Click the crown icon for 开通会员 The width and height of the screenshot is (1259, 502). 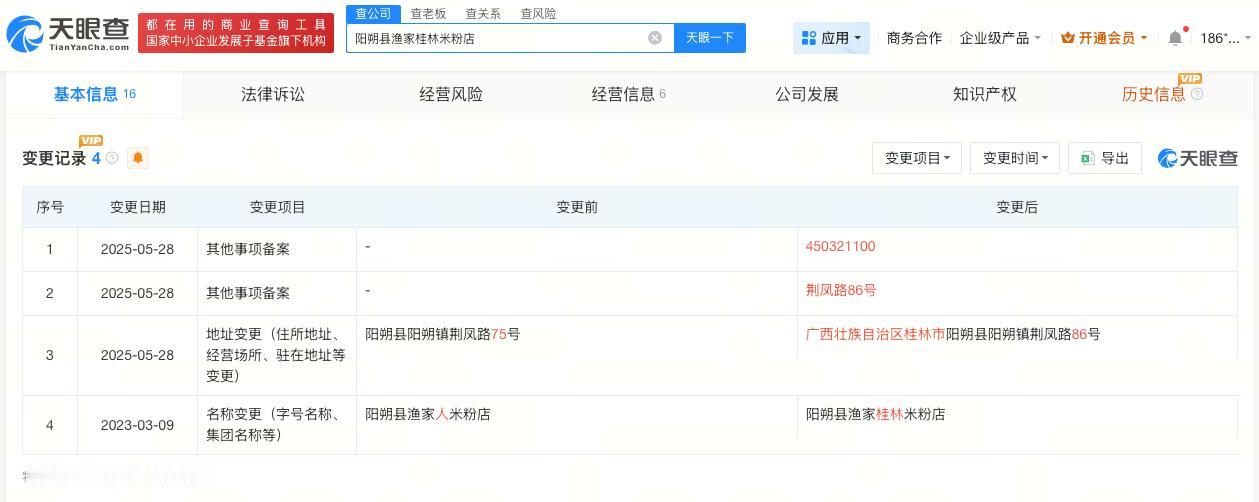pos(1067,38)
